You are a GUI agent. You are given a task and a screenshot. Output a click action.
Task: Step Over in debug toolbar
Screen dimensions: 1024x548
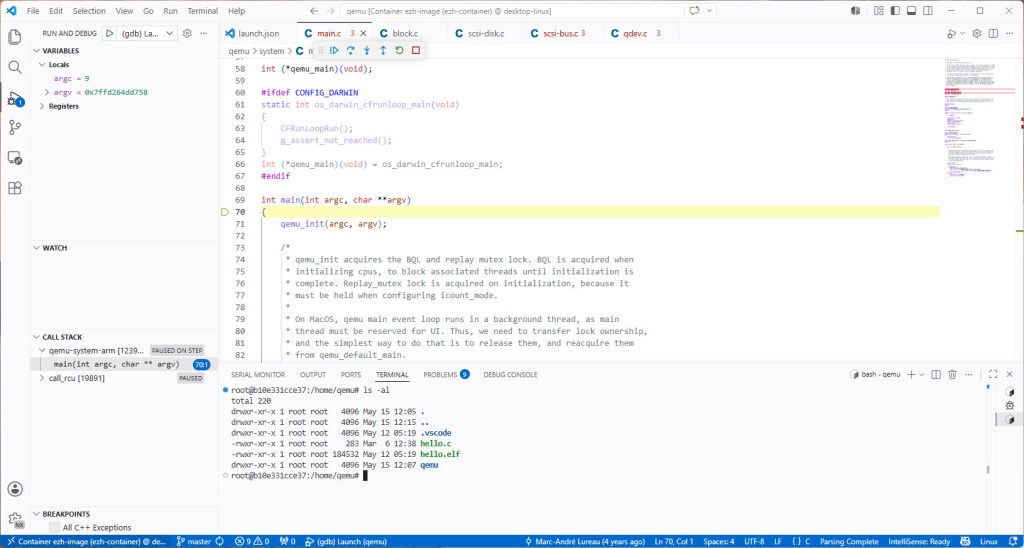point(351,50)
